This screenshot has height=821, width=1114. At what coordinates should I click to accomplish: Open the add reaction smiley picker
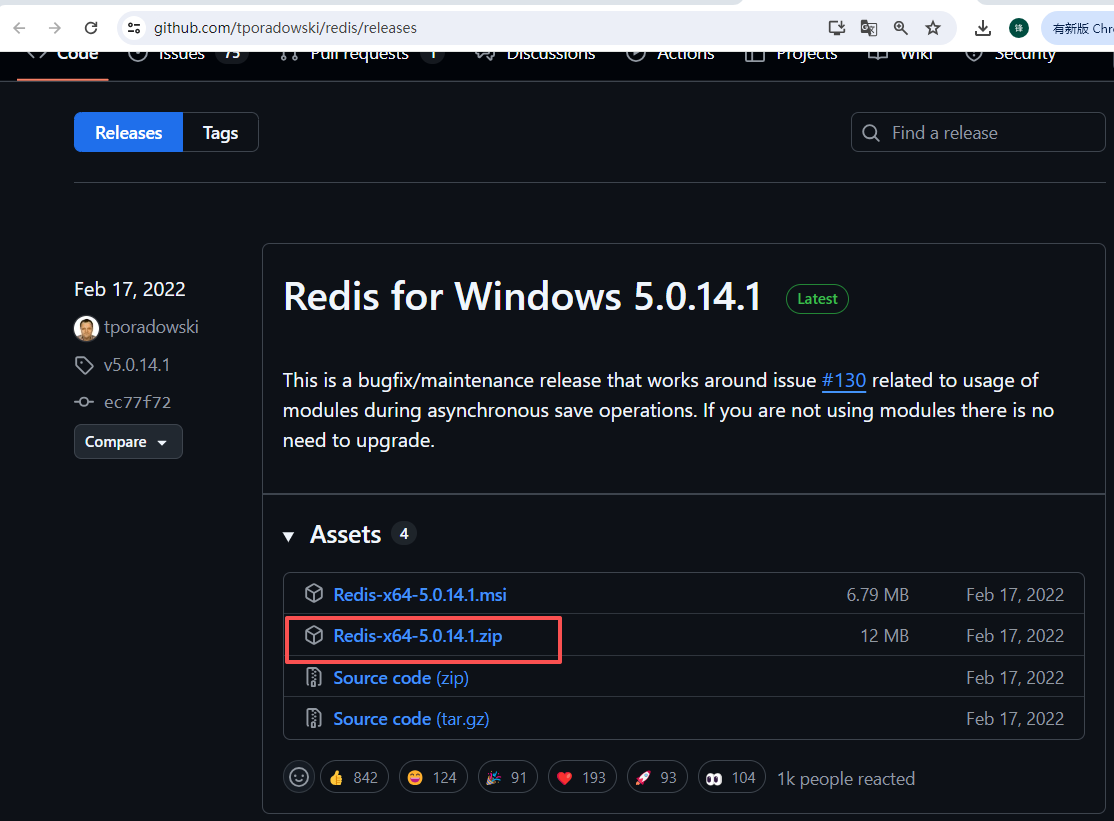(x=299, y=777)
